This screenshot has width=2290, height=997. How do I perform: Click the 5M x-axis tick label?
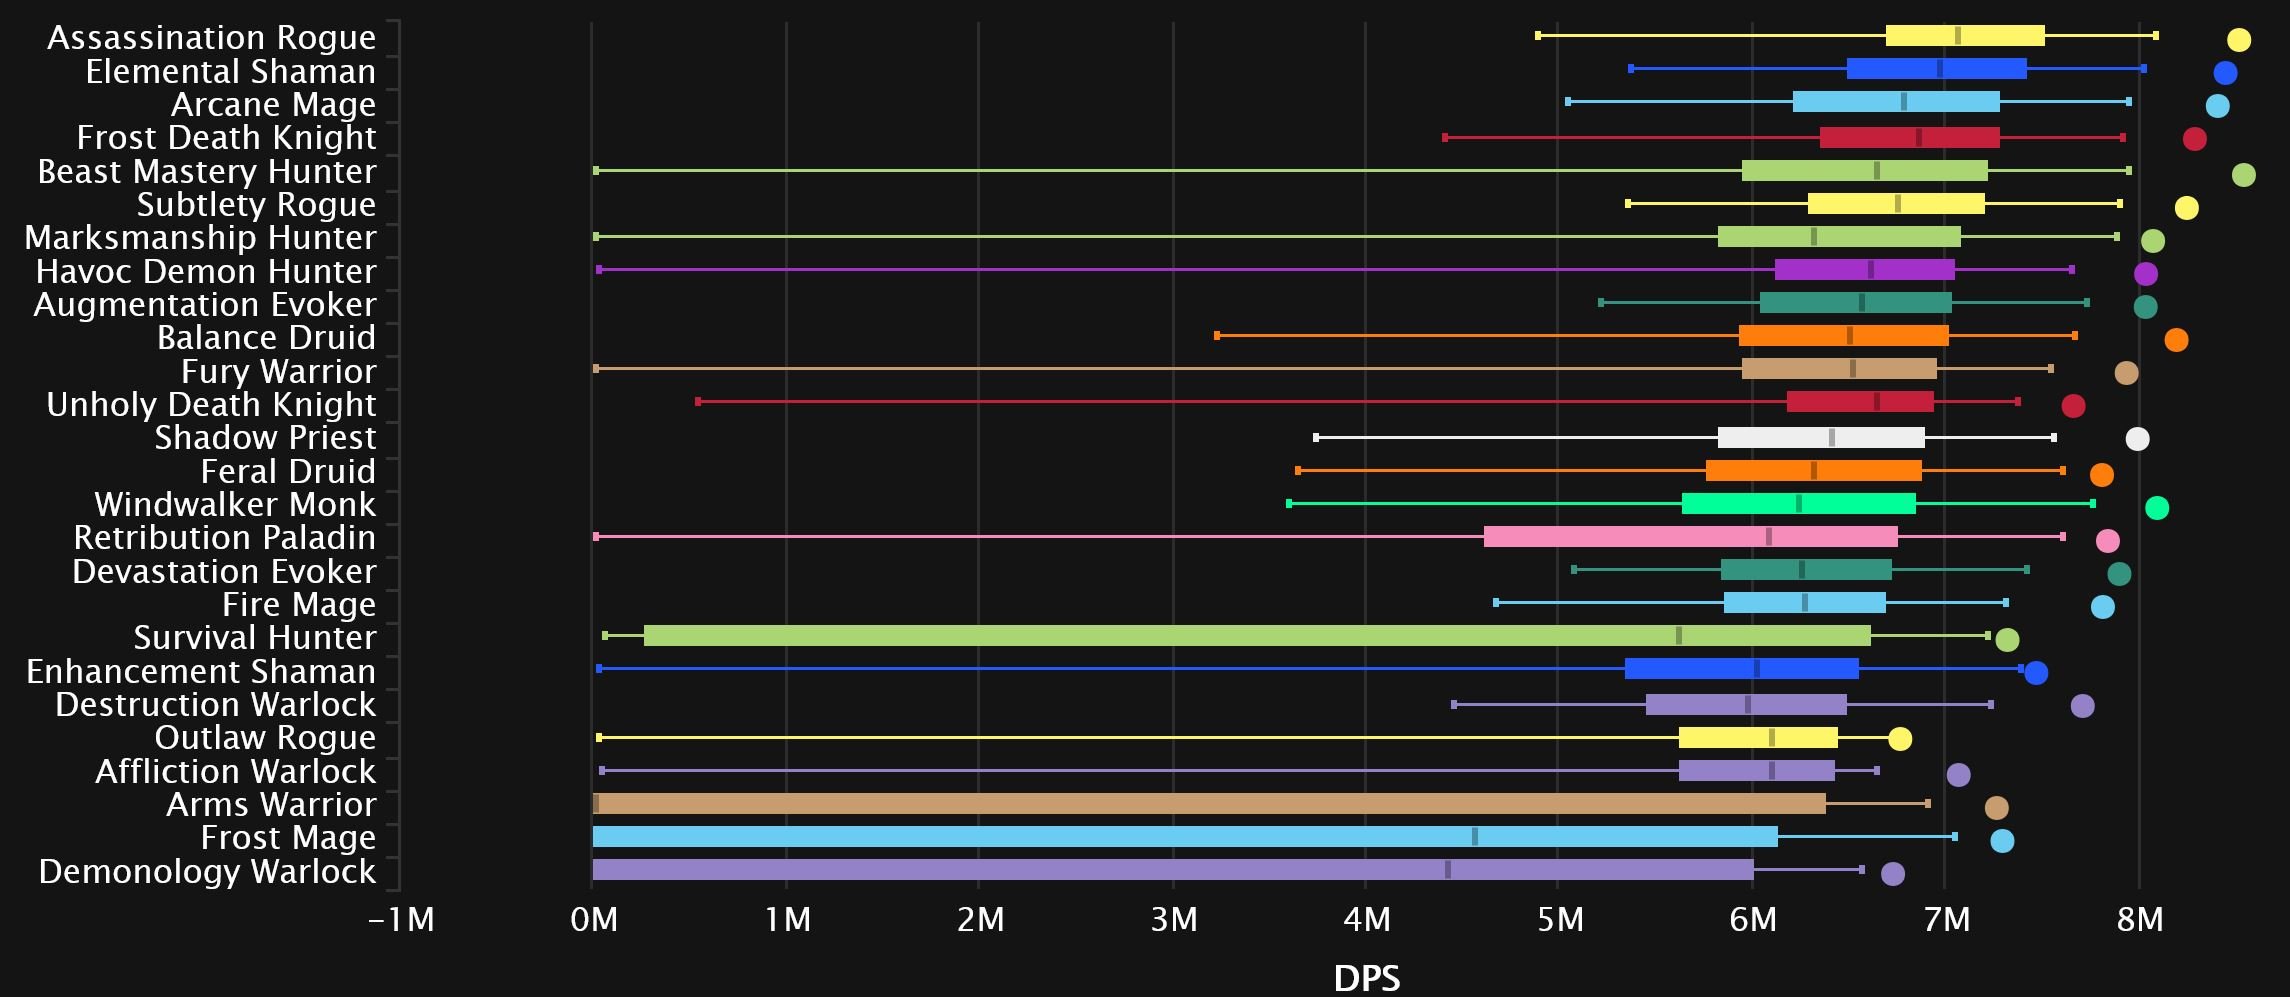click(1559, 919)
